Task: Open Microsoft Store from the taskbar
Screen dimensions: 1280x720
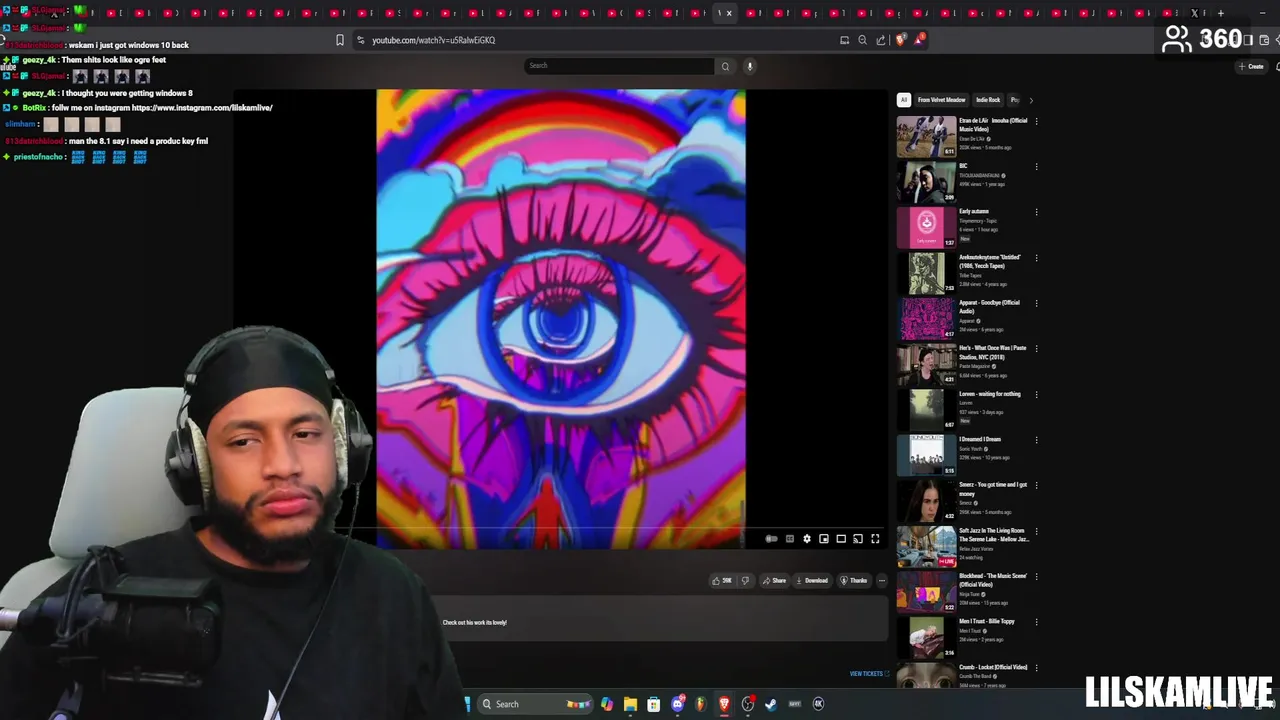Action: click(654, 704)
